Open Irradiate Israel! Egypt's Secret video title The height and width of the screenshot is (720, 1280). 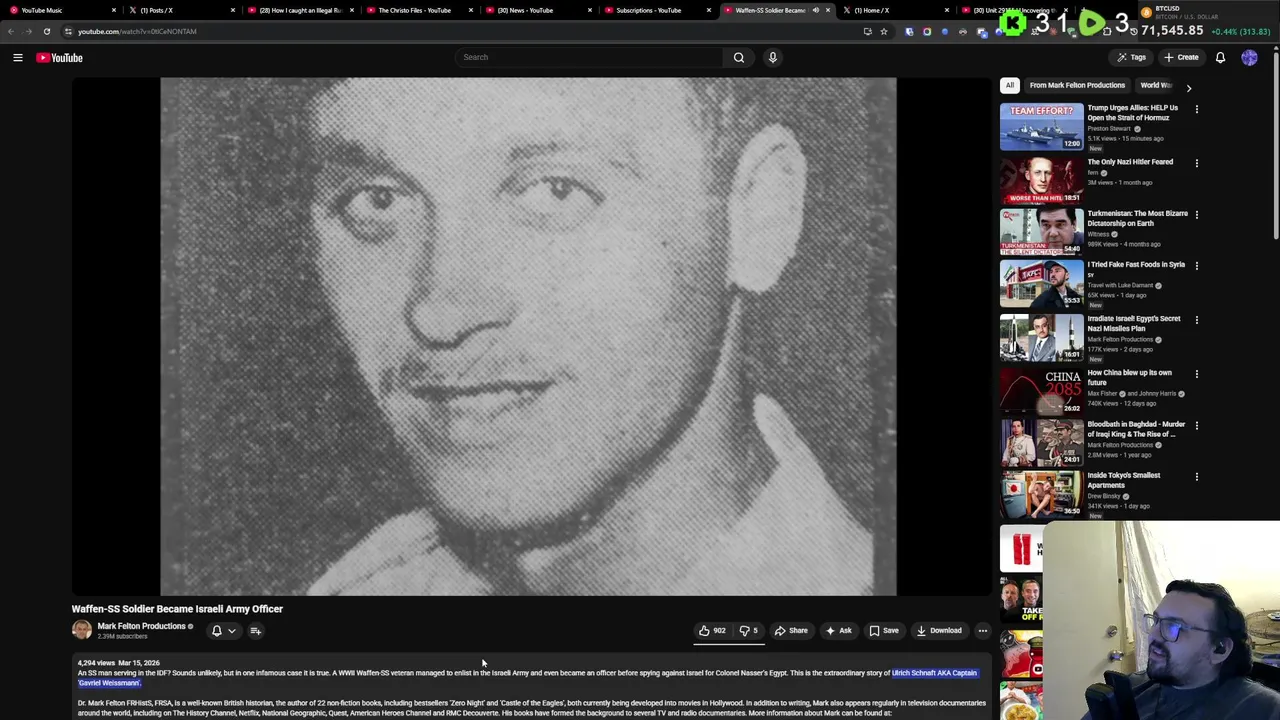coord(1134,323)
